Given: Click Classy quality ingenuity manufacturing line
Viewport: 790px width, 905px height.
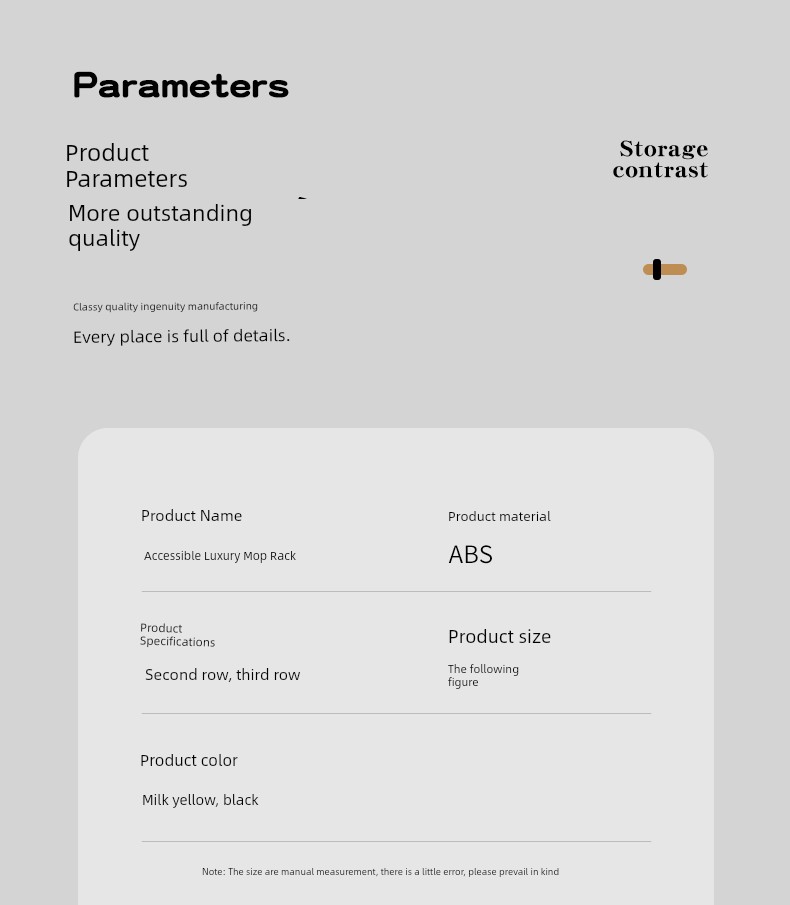Looking at the screenshot, I should coord(165,307).
